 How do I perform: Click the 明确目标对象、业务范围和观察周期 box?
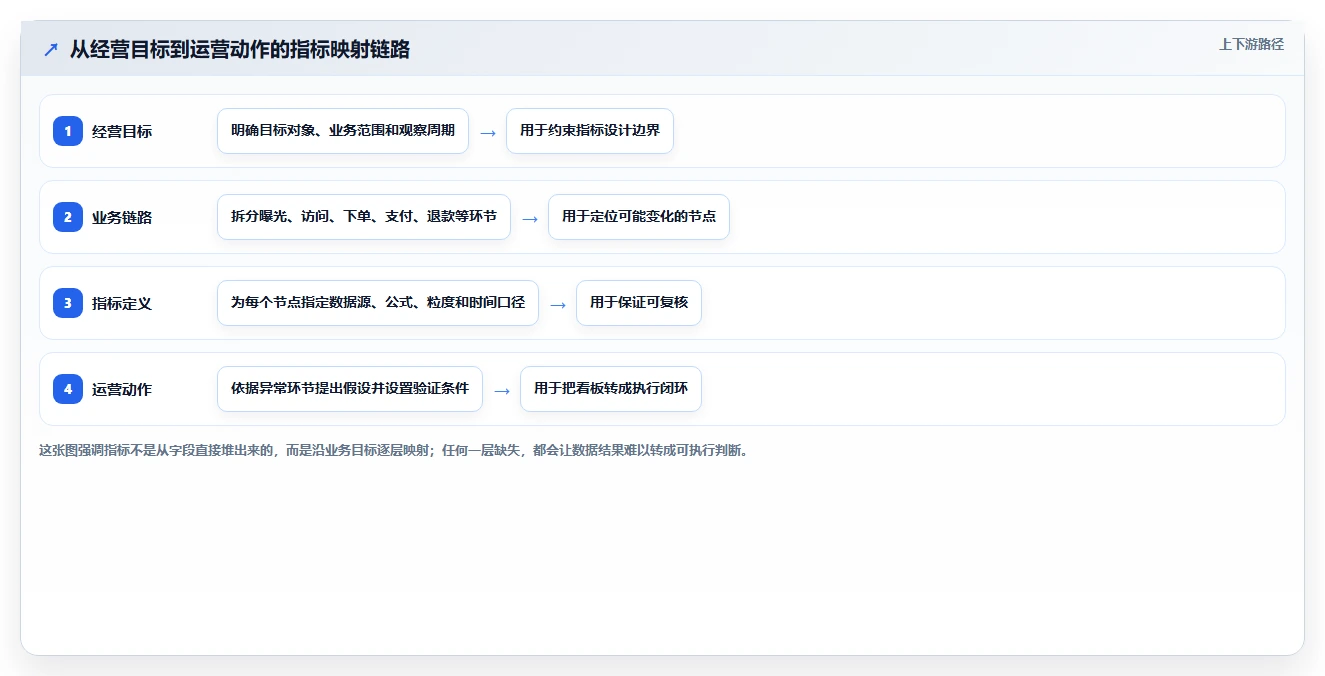click(x=343, y=131)
